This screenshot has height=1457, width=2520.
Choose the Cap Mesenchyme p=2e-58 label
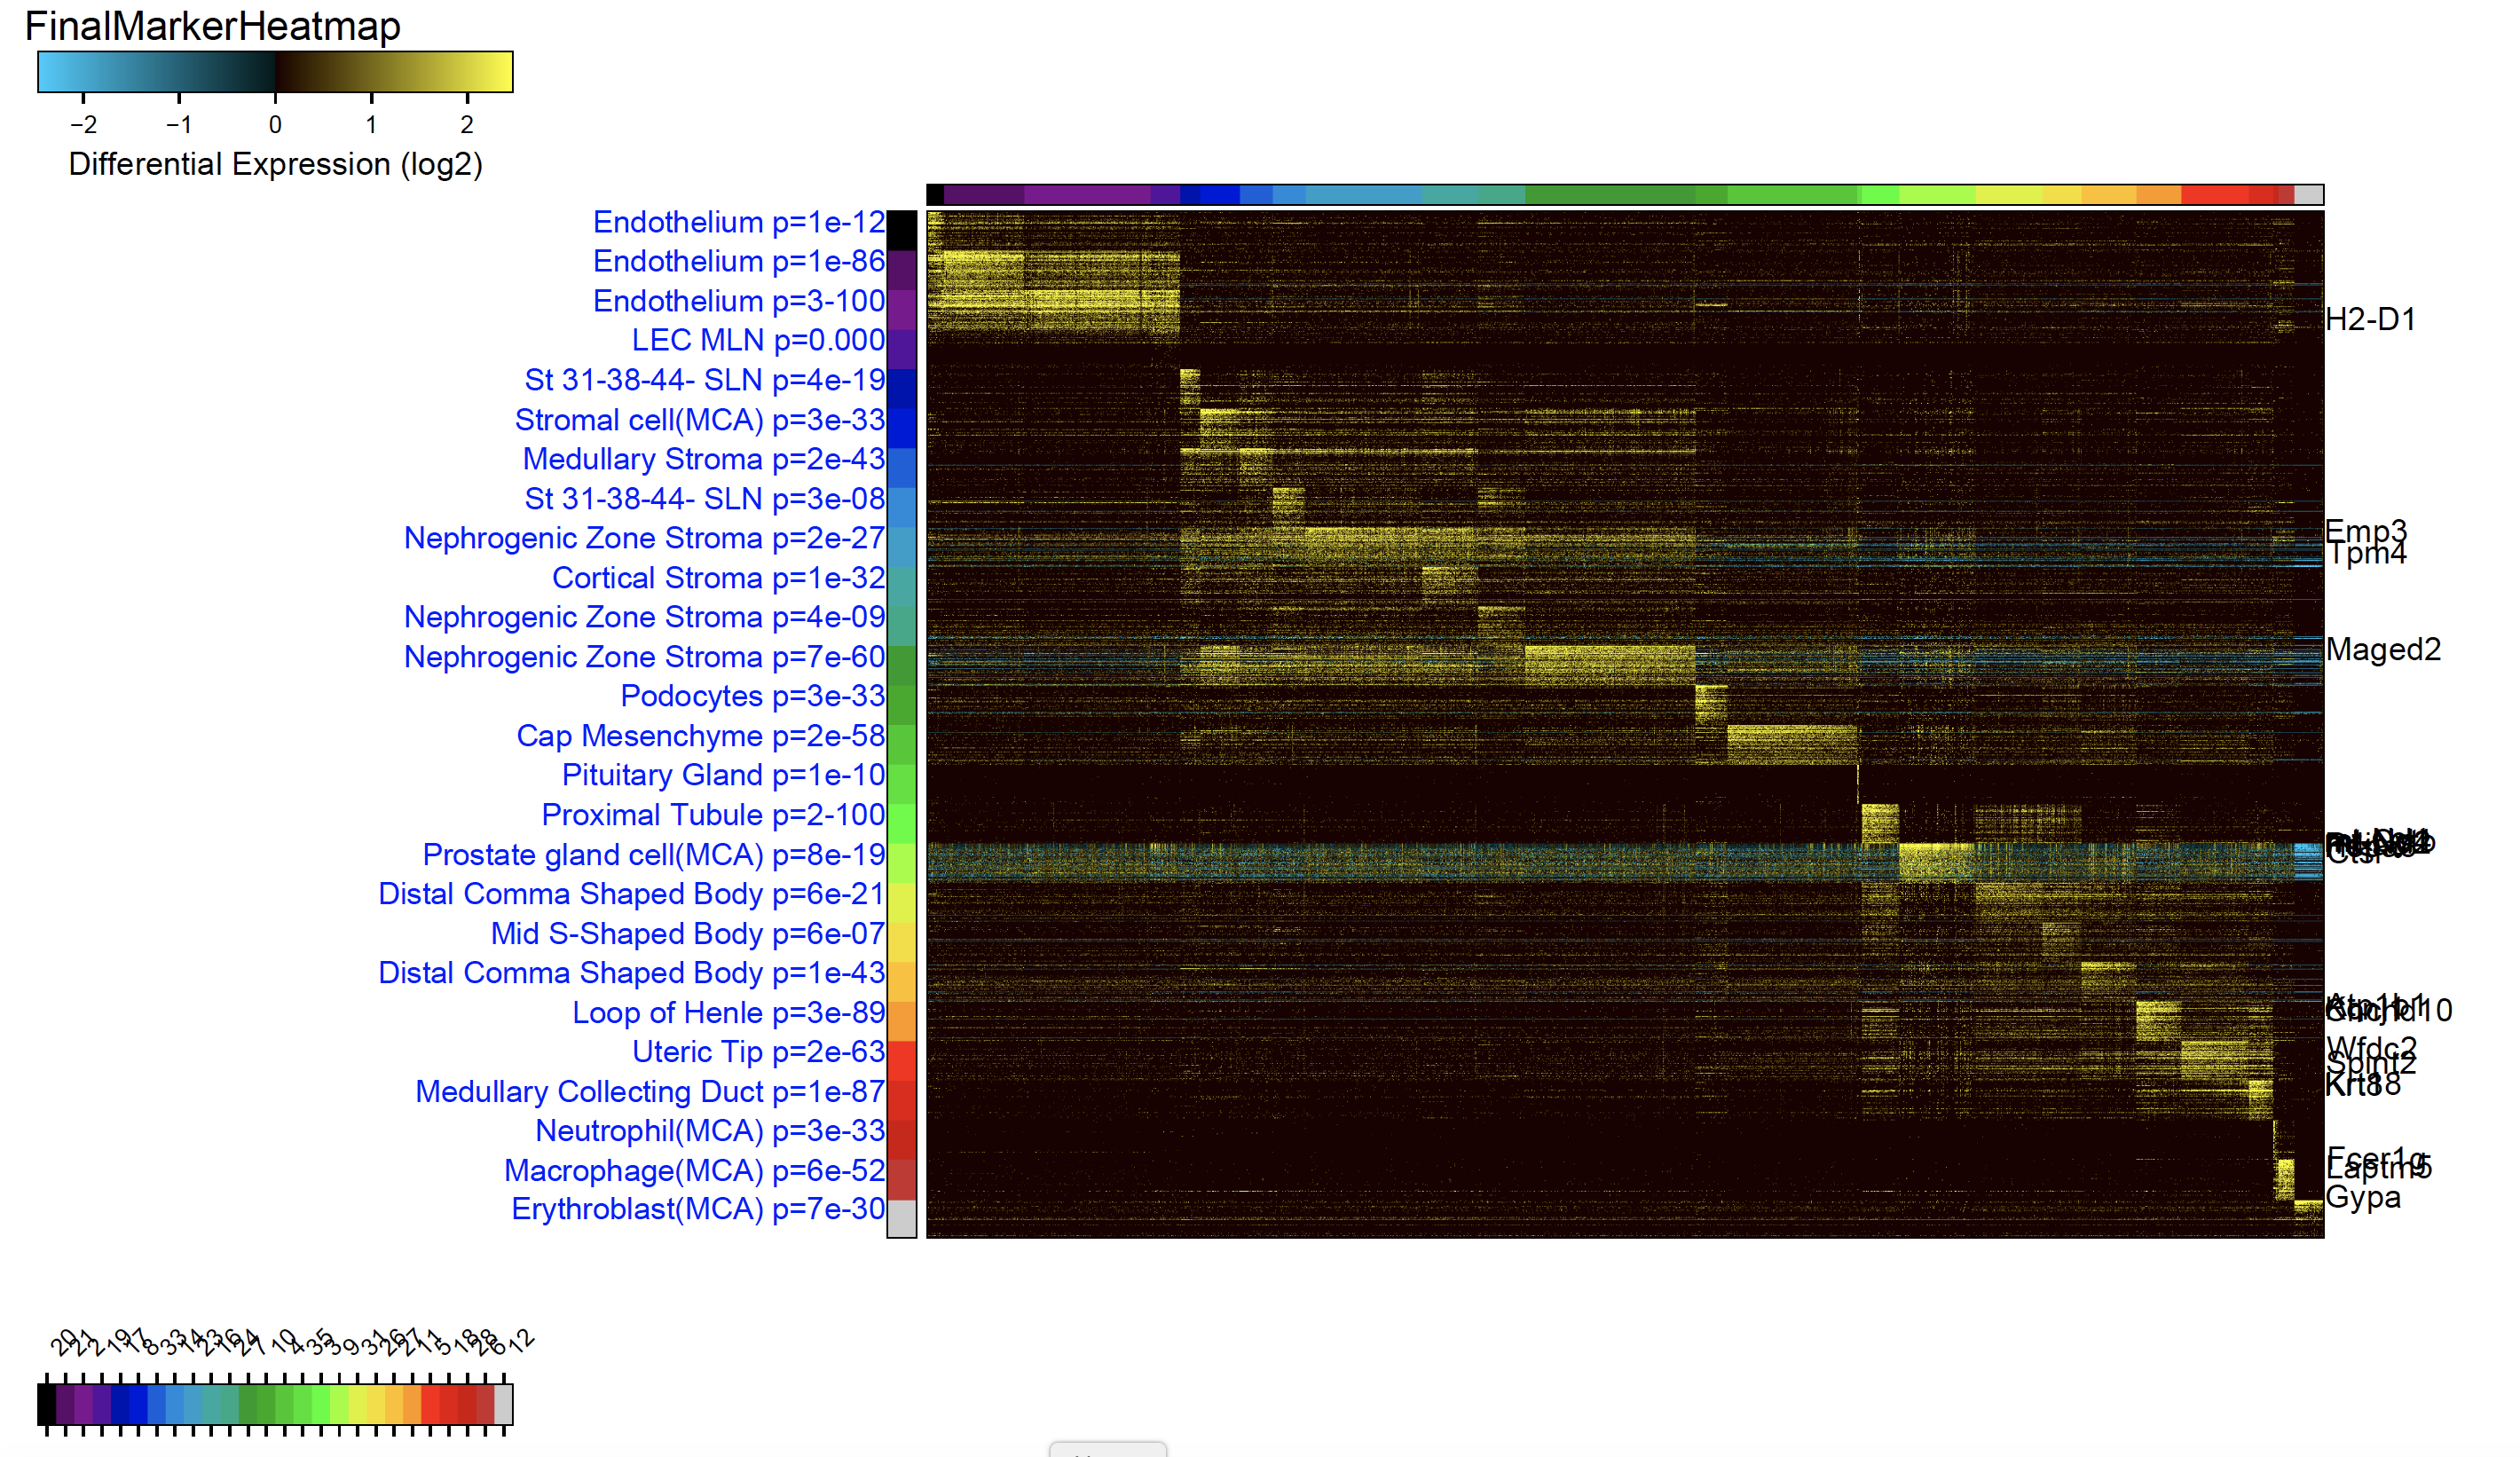pyautogui.click(x=700, y=736)
